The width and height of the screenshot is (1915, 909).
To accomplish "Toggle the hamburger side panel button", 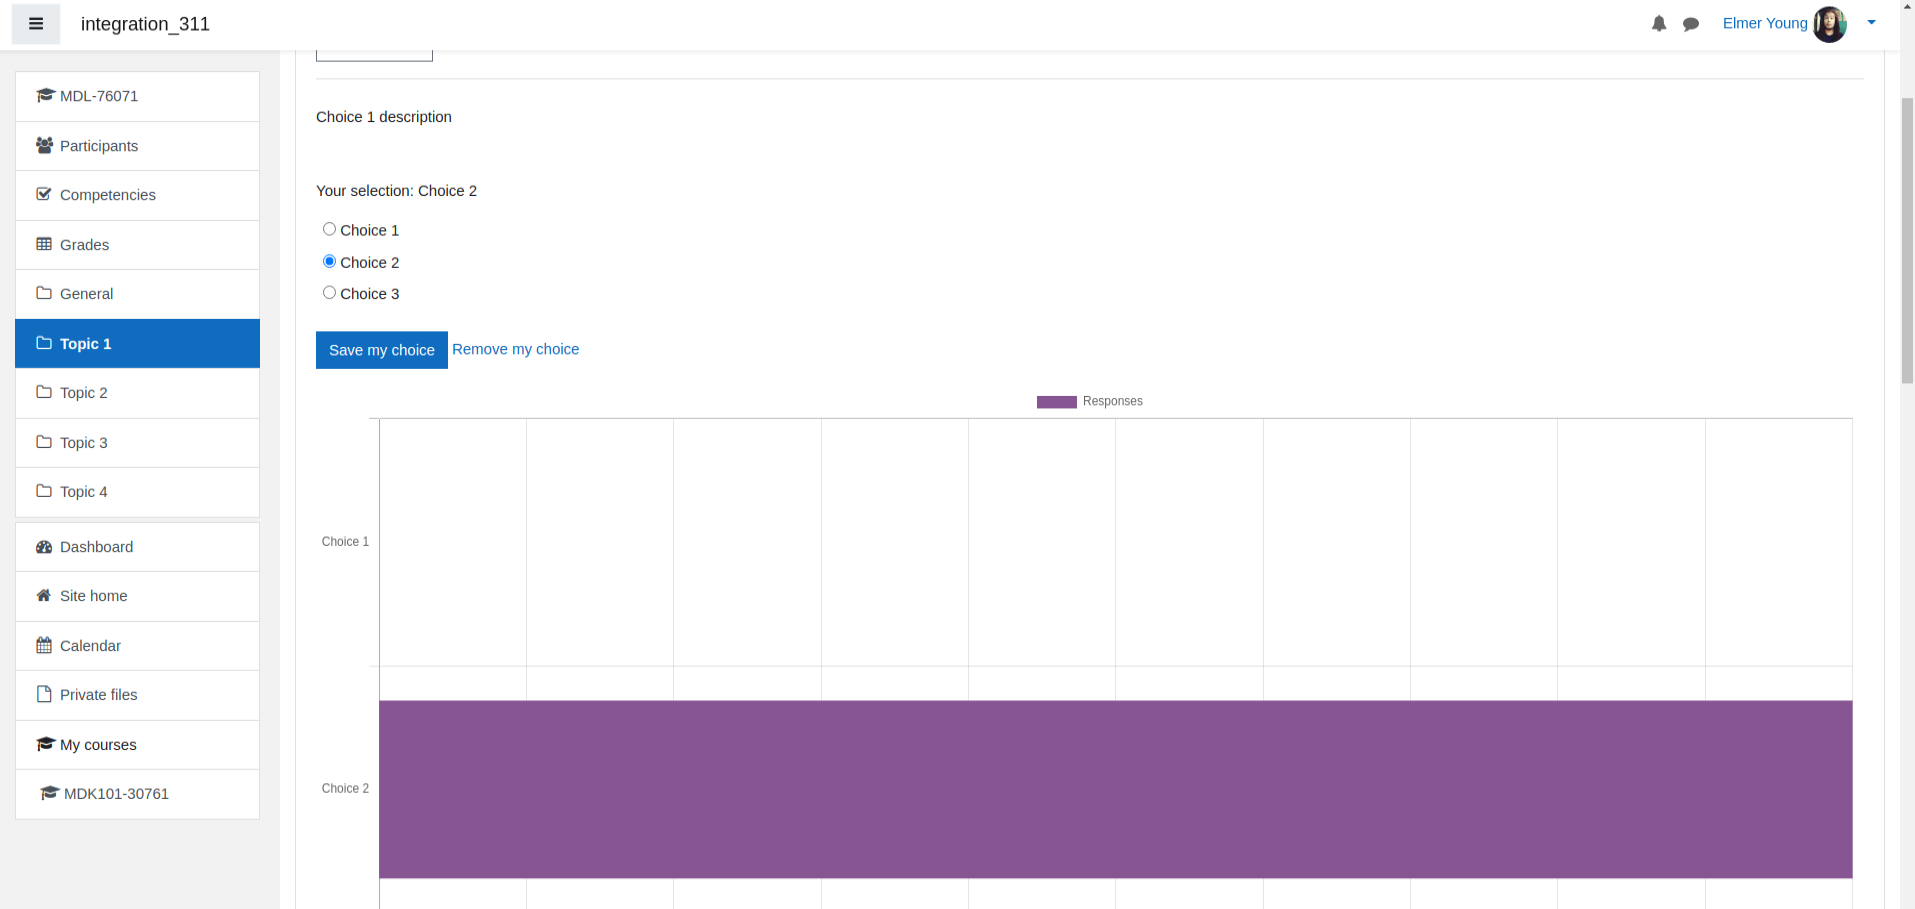I will (36, 24).
